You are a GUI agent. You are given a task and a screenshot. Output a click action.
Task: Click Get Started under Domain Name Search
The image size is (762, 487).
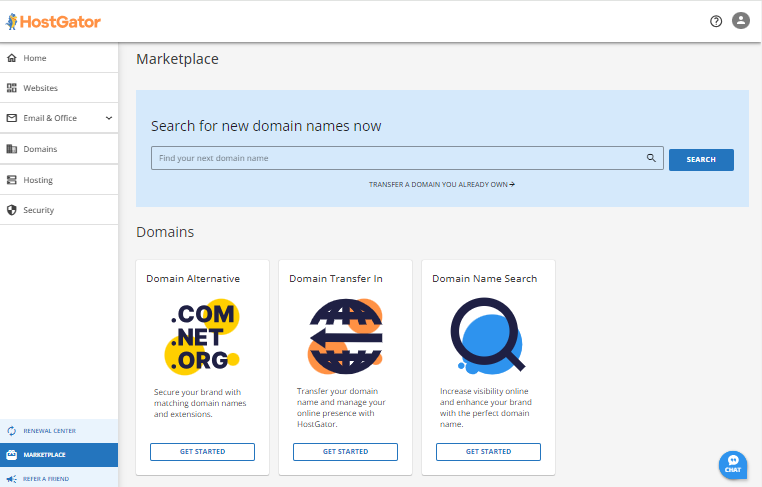[x=488, y=452]
